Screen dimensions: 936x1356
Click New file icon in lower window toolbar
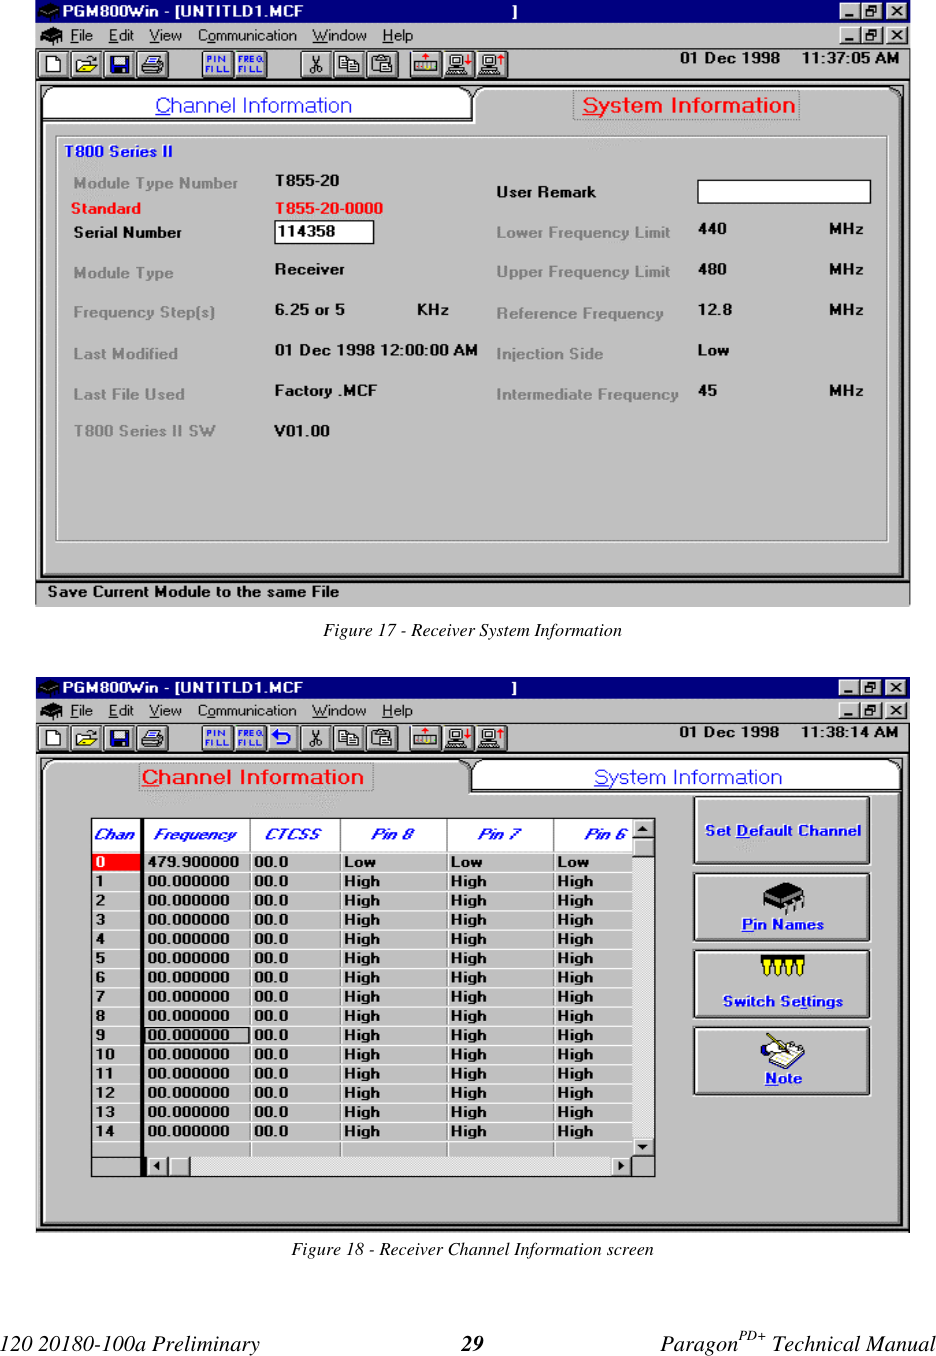click(x=54, y=738)
